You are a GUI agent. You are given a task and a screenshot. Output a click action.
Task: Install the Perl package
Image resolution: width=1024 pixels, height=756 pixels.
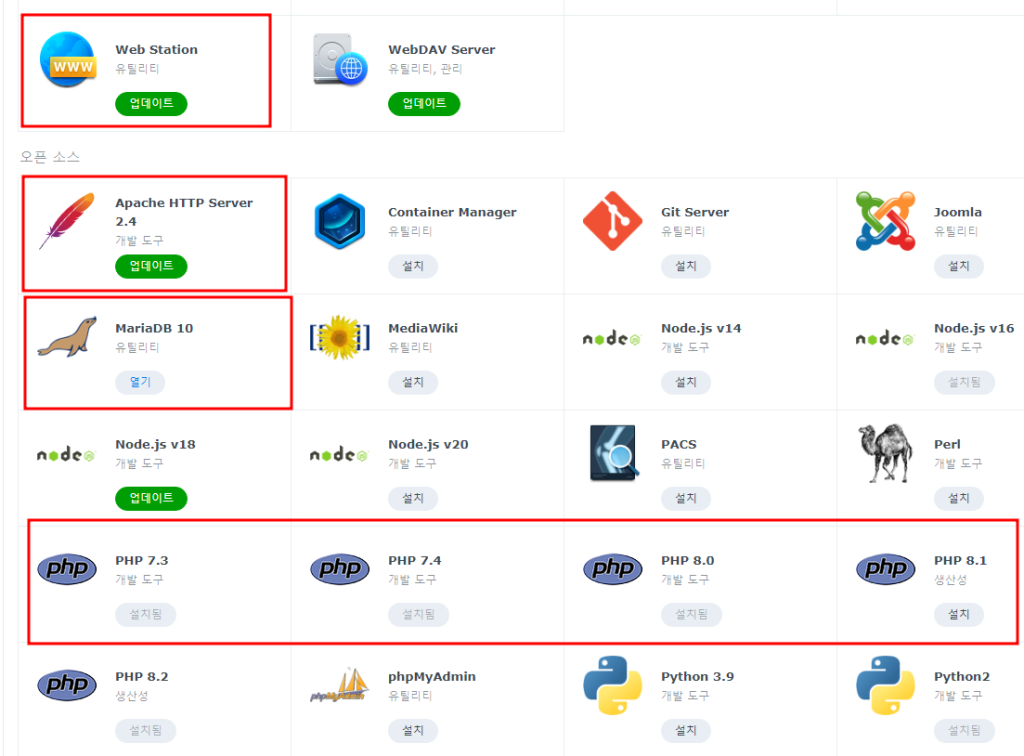pyautogui.click(x=959, y=498)
